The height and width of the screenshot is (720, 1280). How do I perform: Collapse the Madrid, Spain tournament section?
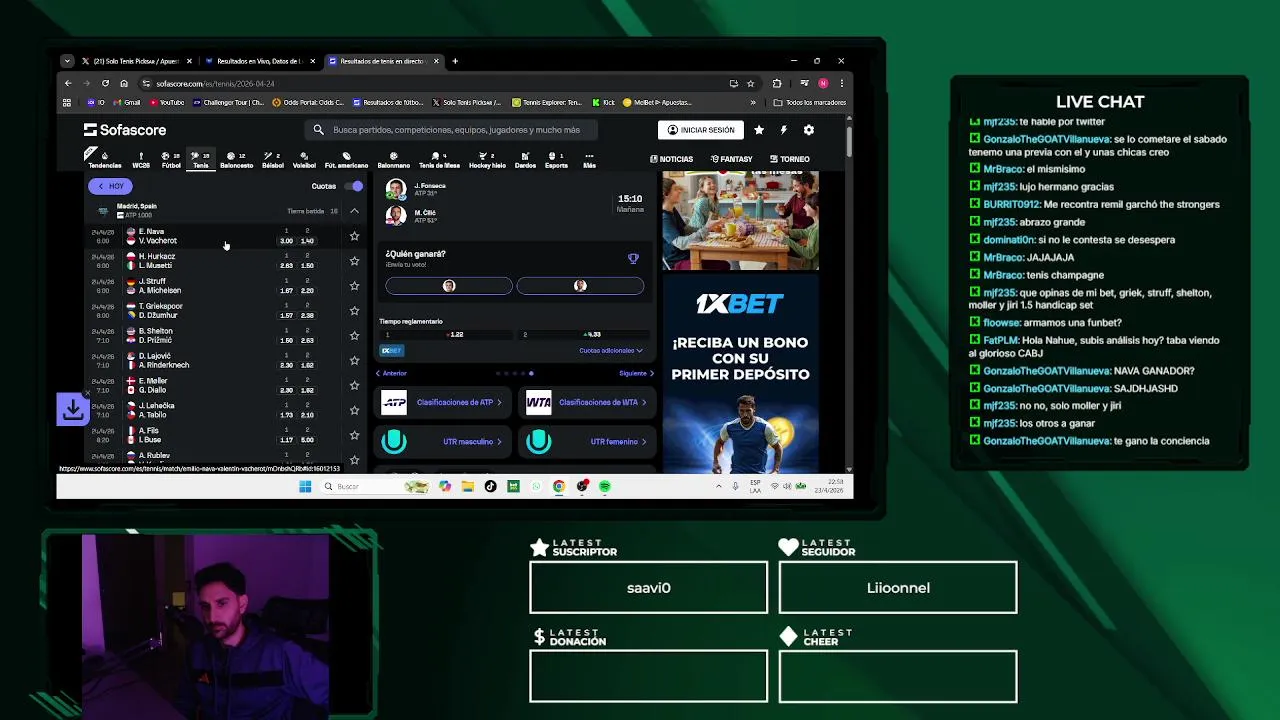click(x=354, y=211)
